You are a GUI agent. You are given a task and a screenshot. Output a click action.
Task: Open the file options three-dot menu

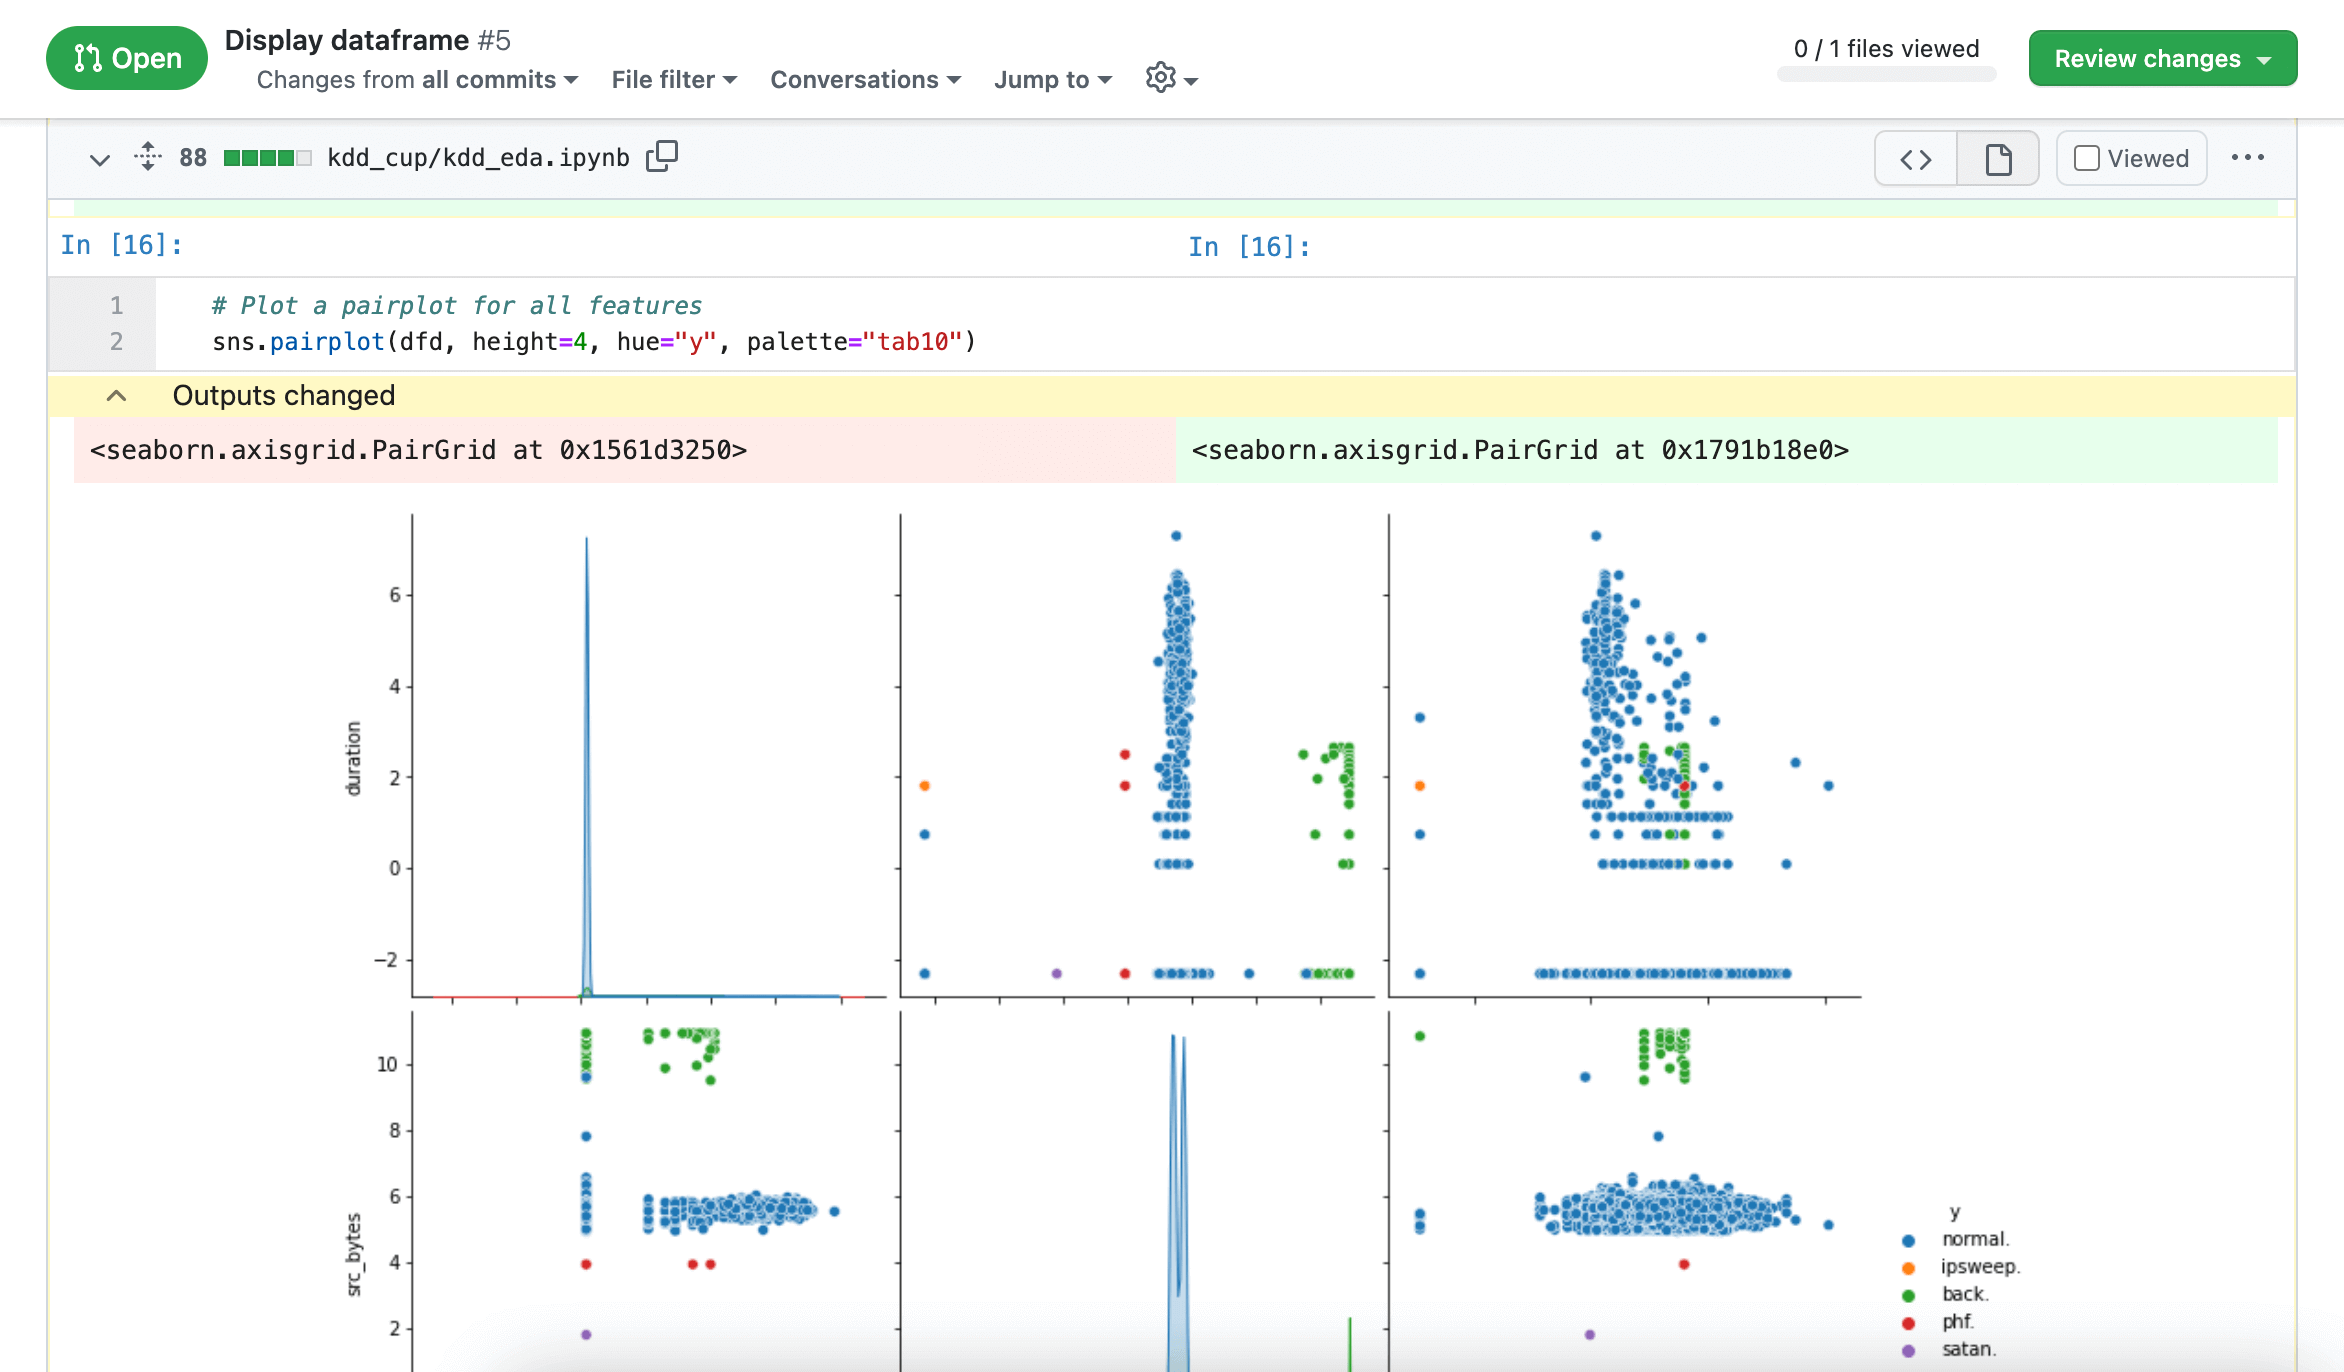pyautogui.click(x=2248, y=157)
